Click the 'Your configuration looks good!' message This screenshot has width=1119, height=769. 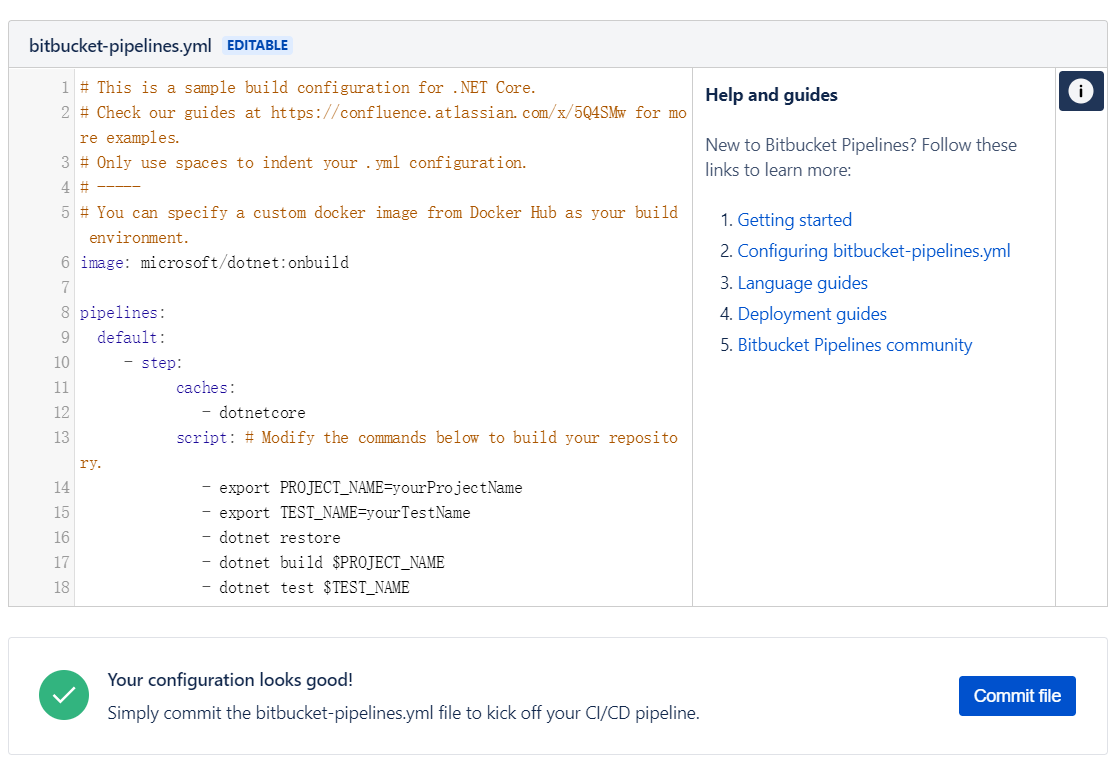[x=229, y=679]
